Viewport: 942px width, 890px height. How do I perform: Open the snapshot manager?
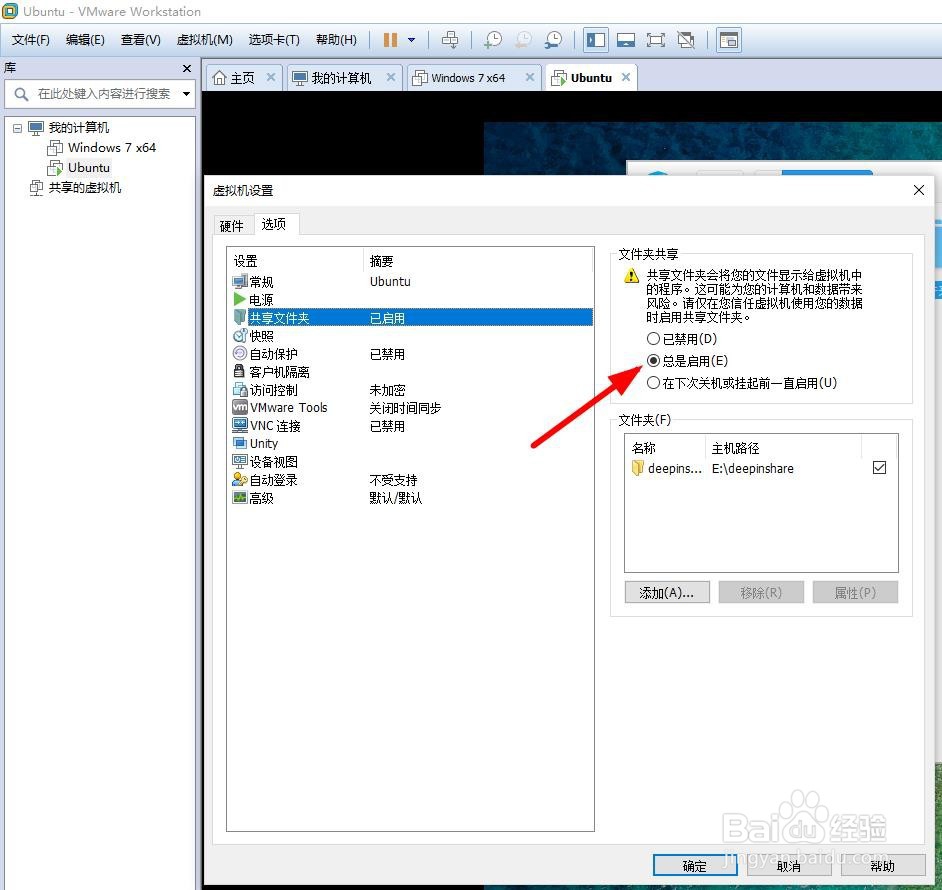(553, 40)
